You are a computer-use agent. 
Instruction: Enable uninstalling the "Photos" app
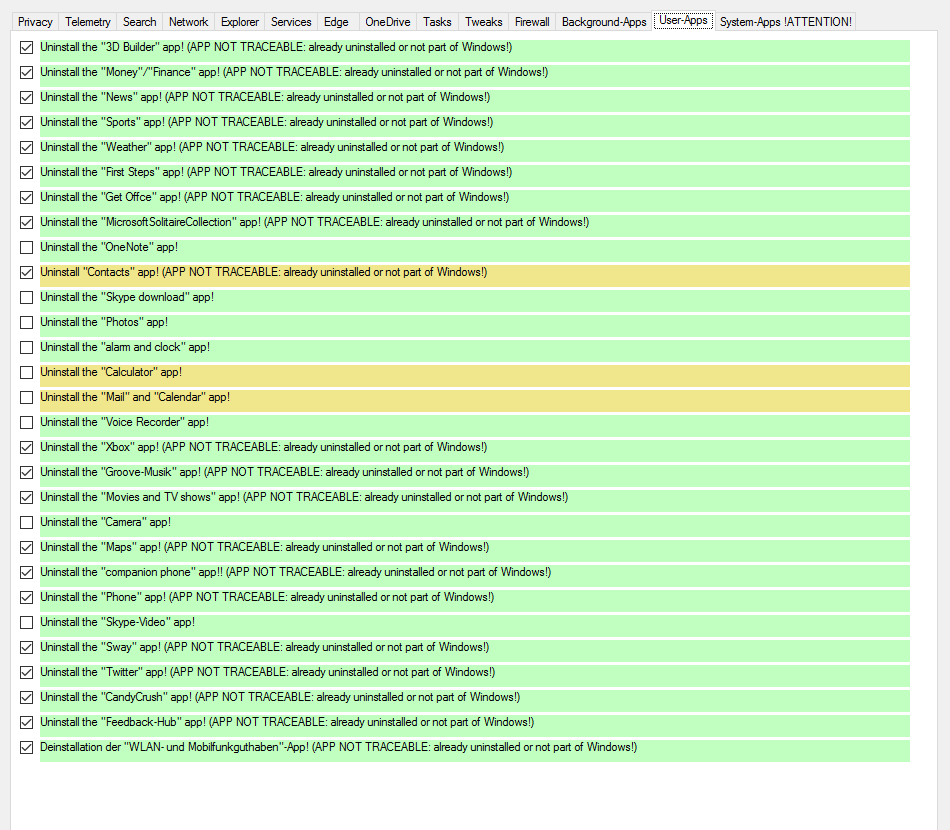coord(26,322)
